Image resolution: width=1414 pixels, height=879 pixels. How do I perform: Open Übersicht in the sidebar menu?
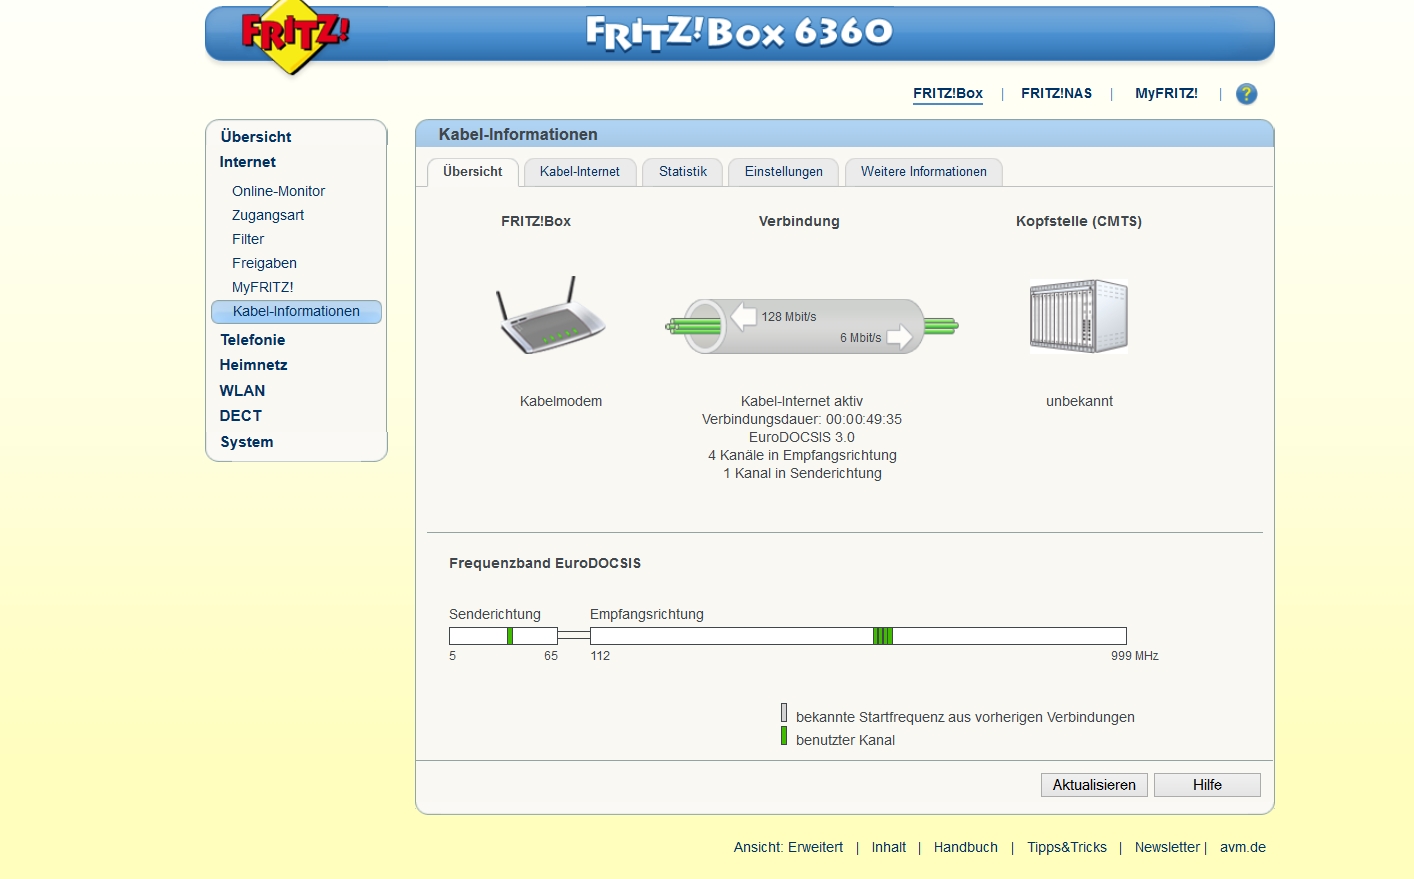click(x=256, y=137)
